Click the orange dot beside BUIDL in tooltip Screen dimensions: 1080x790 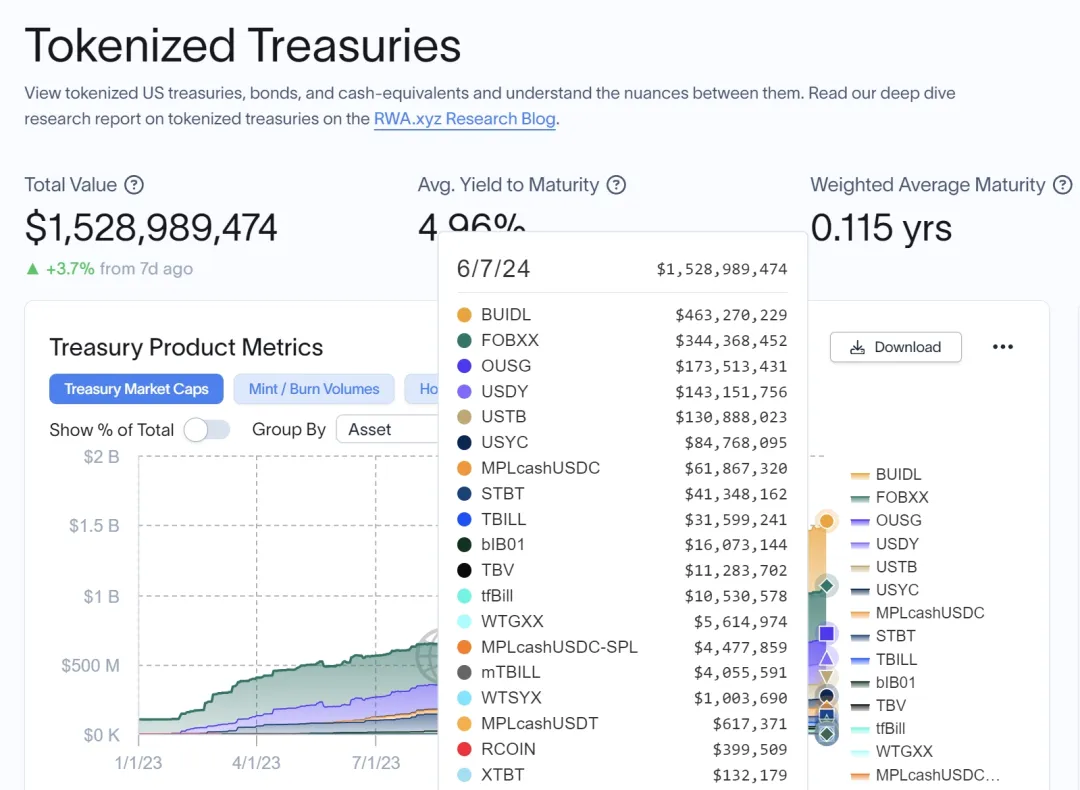point(464,315)
